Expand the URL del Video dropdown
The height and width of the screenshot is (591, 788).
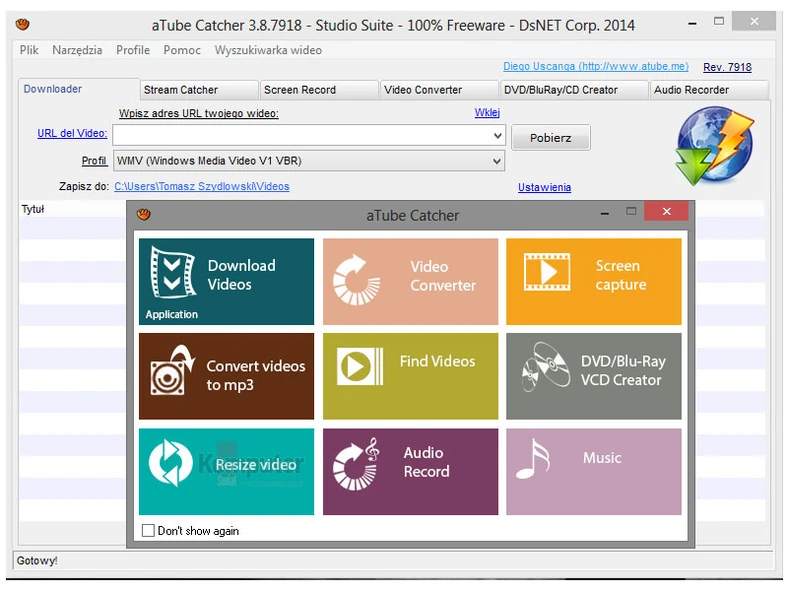(x=497, y=136)
